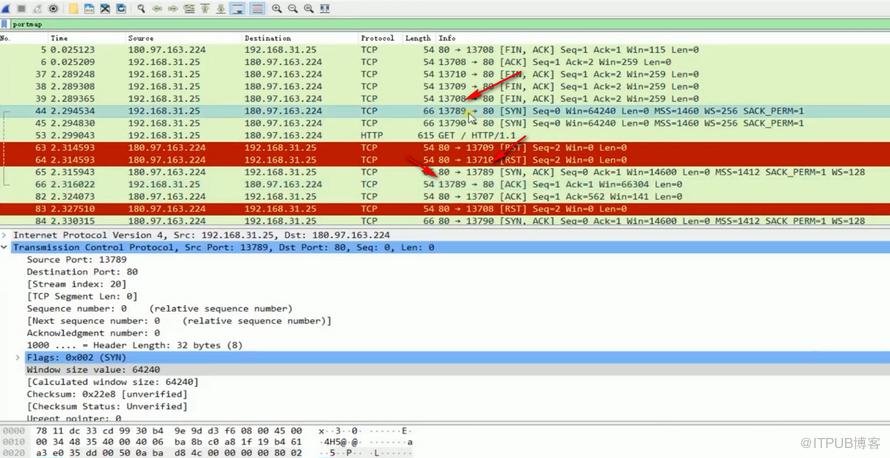Screen dimensions: 890x458
Task: Open a capture file with folder icon
Action: pyautogui.click(x=73, y=9)
